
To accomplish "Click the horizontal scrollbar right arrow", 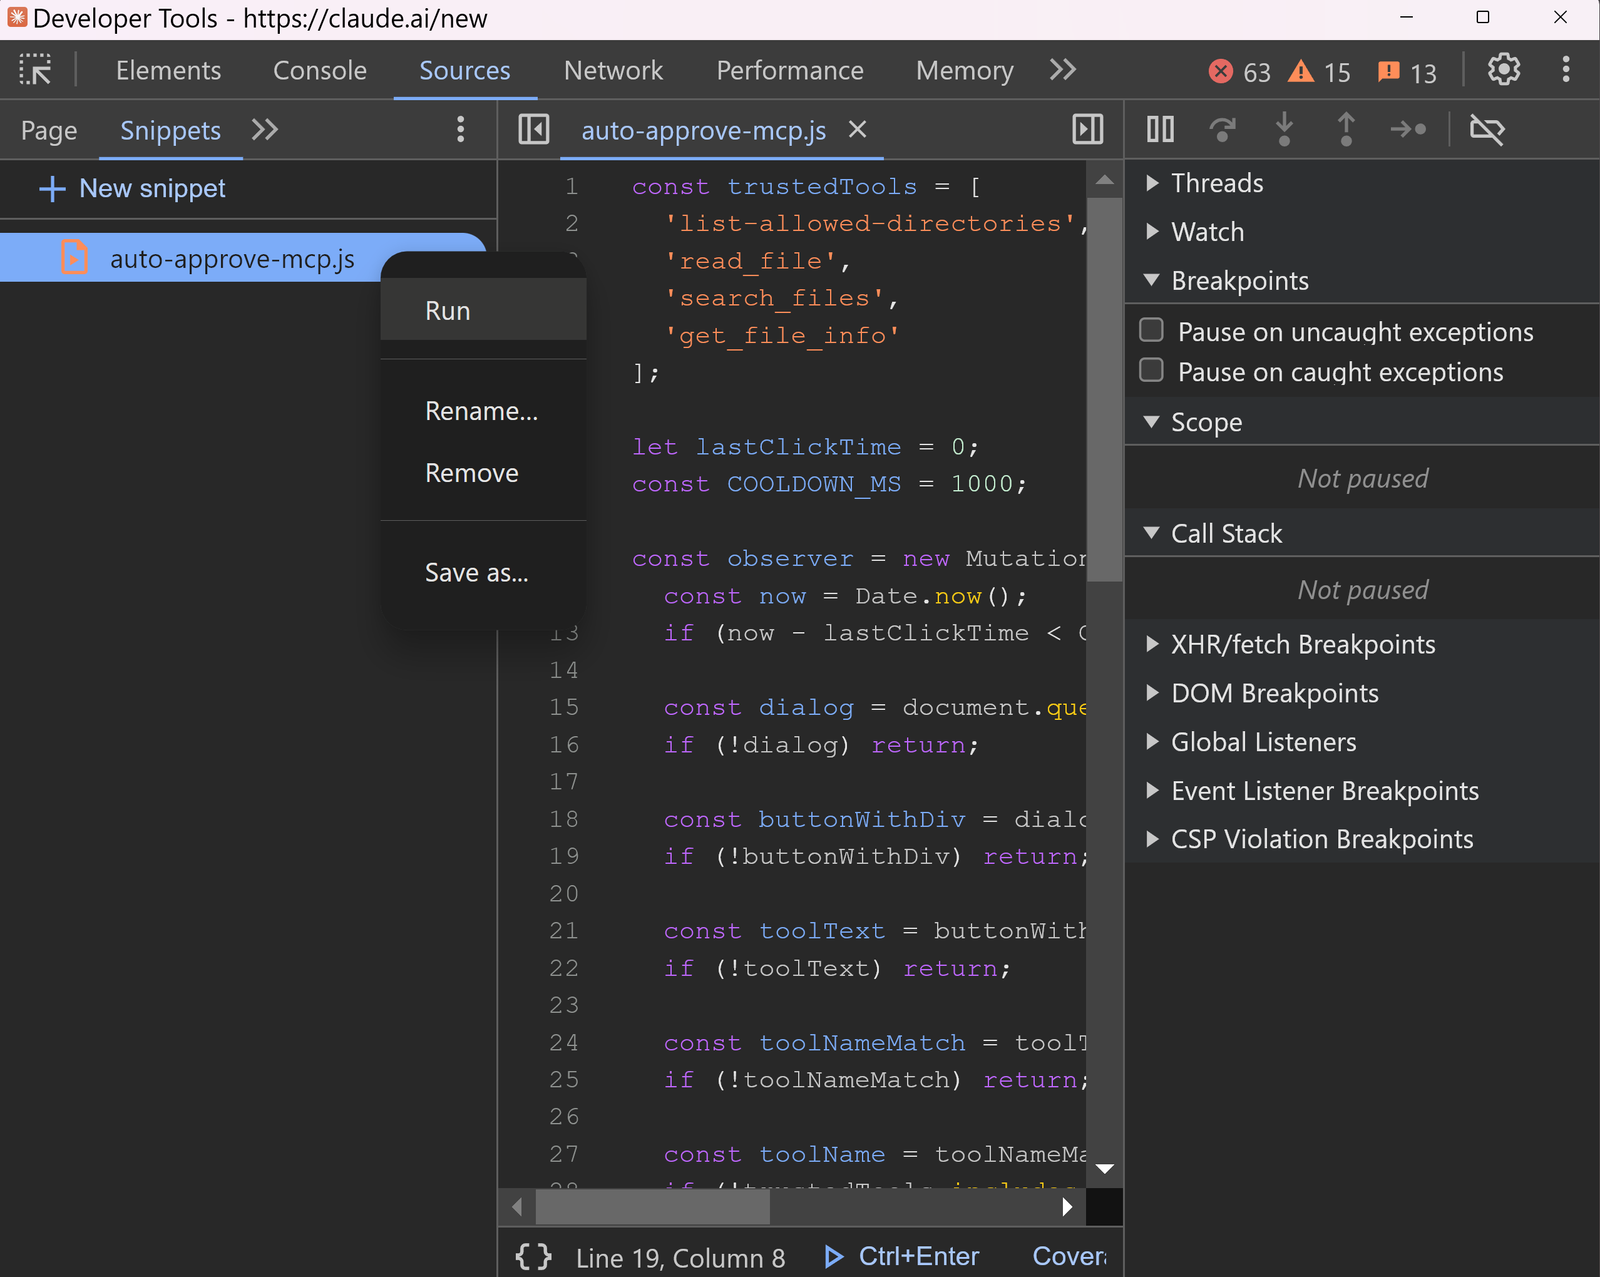I will coord(1067,1207).
